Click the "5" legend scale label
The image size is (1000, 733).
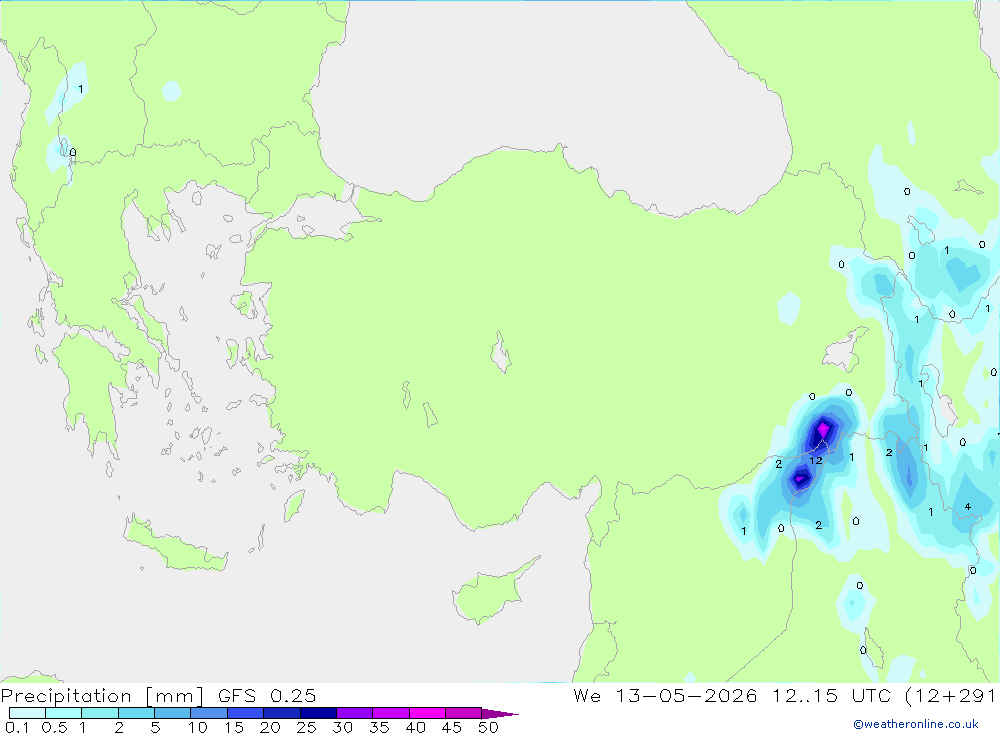click(155, 727)
